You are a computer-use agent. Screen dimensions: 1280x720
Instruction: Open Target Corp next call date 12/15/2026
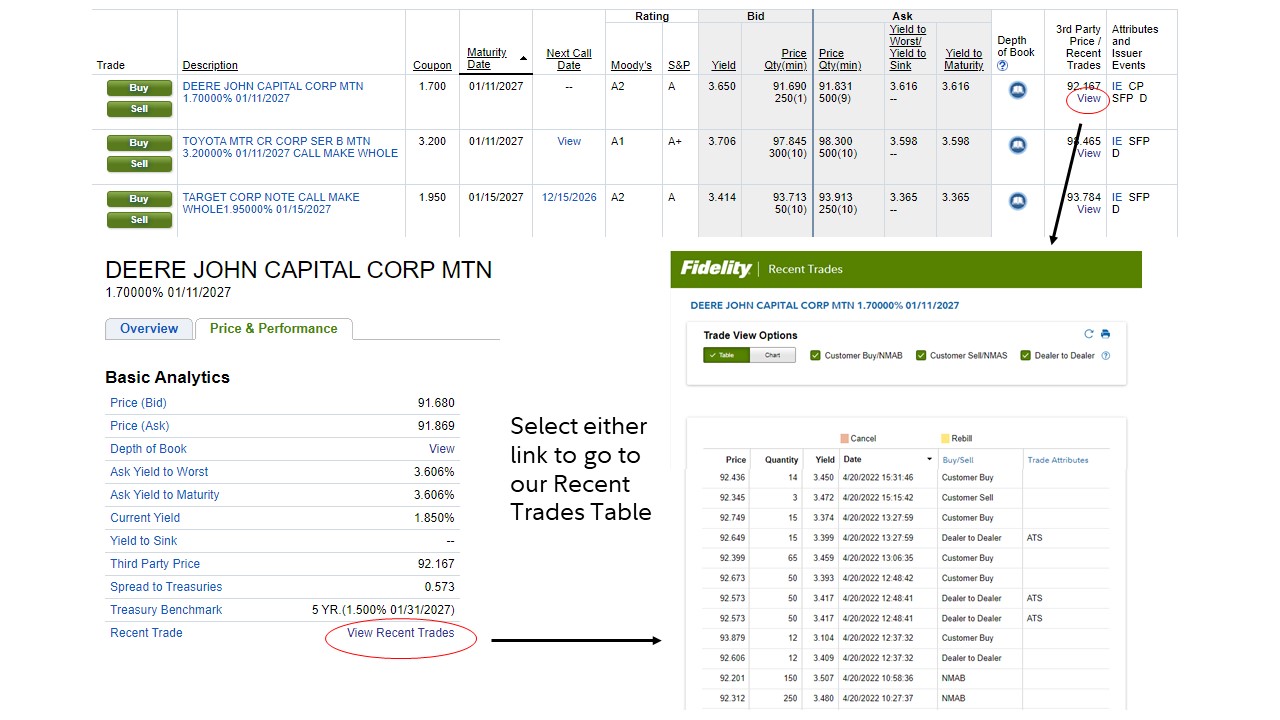569,197
